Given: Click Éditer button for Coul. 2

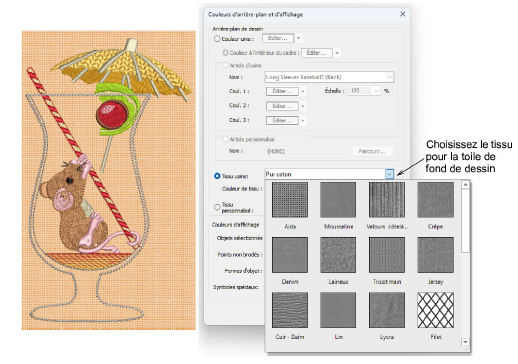Looking at the screenshot, I should point(282,106).
